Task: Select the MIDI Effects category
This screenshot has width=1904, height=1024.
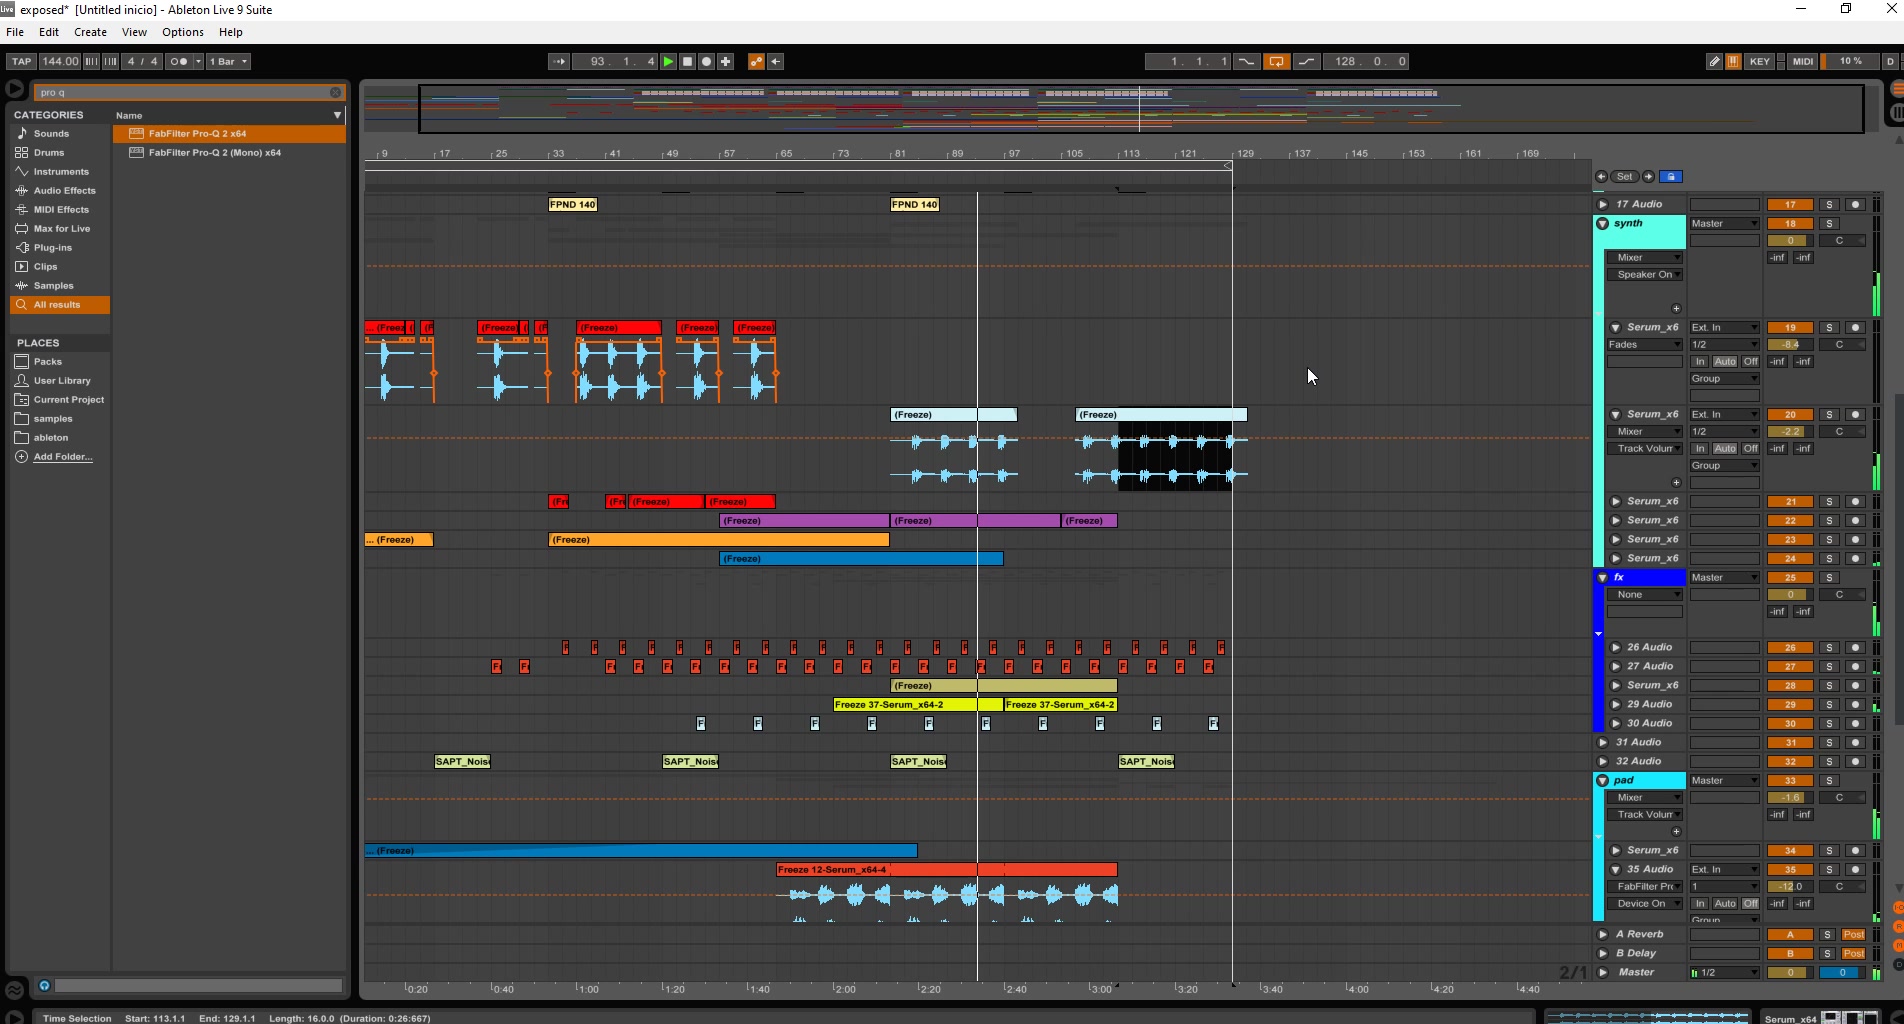Action: 61,210
